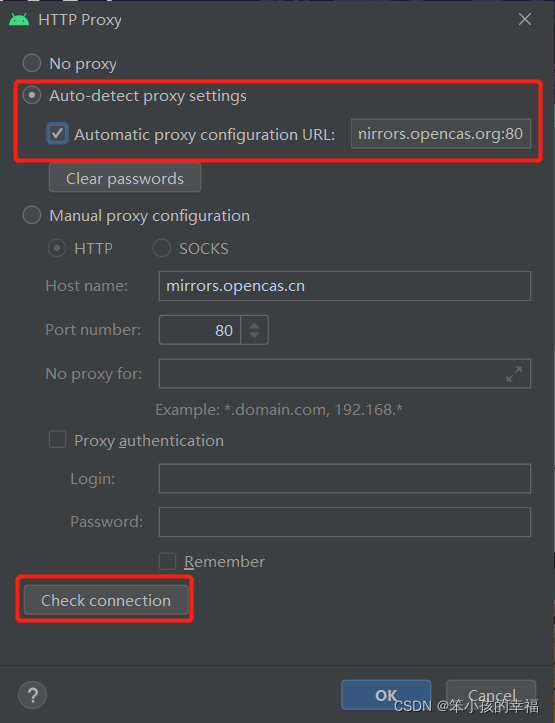
Task: Uncheck Automatic proxy configuration URL checkbox
Action: tap(58, 134)
